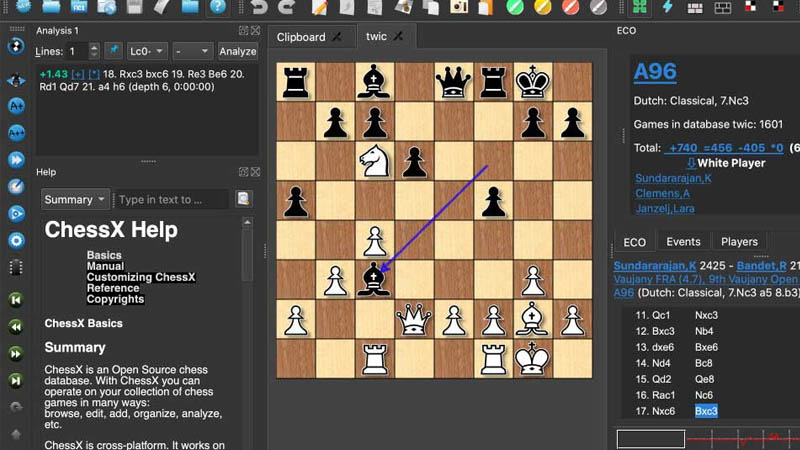Select the Players tab

[x=739, y=242]
